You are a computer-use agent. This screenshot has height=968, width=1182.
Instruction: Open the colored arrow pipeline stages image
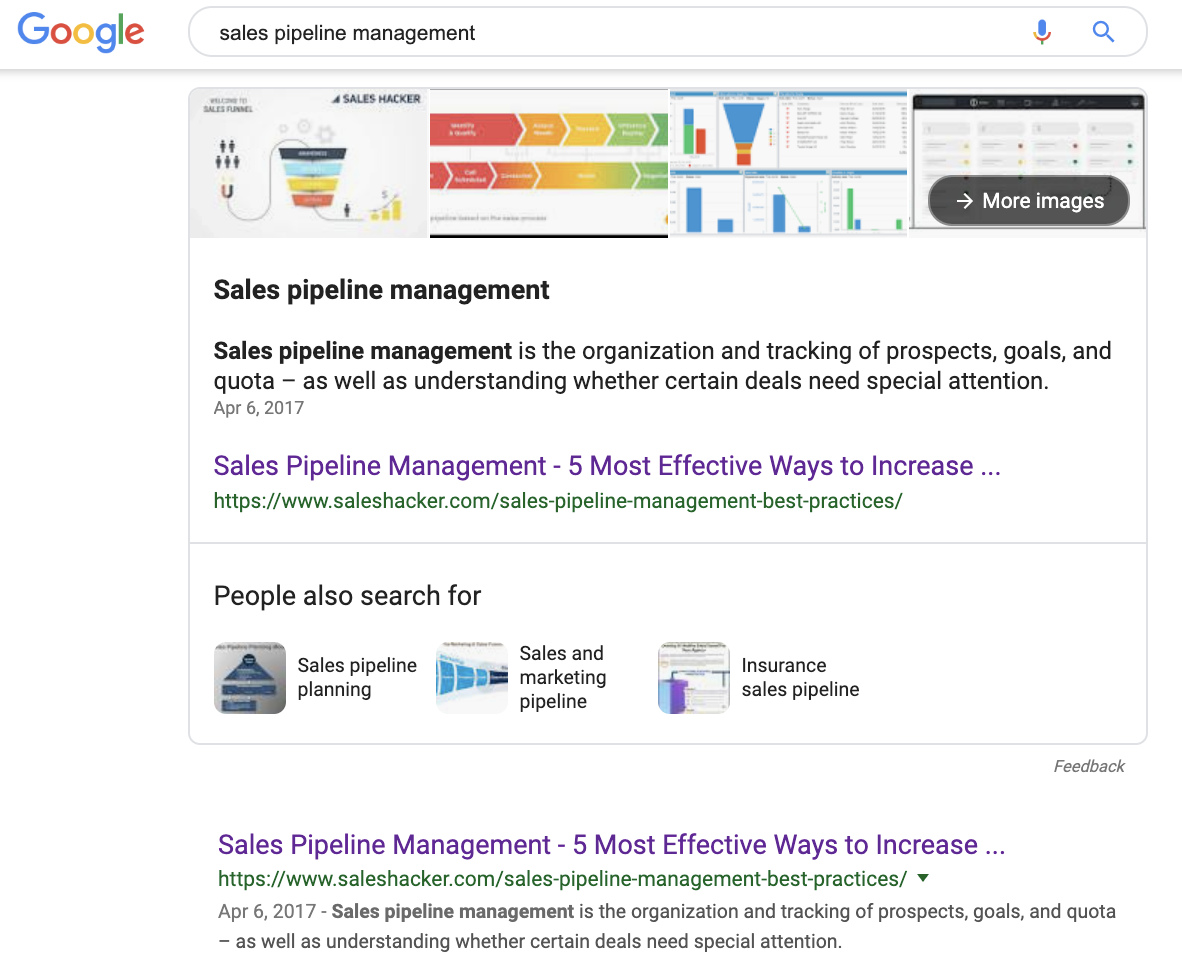coord(548,163)
